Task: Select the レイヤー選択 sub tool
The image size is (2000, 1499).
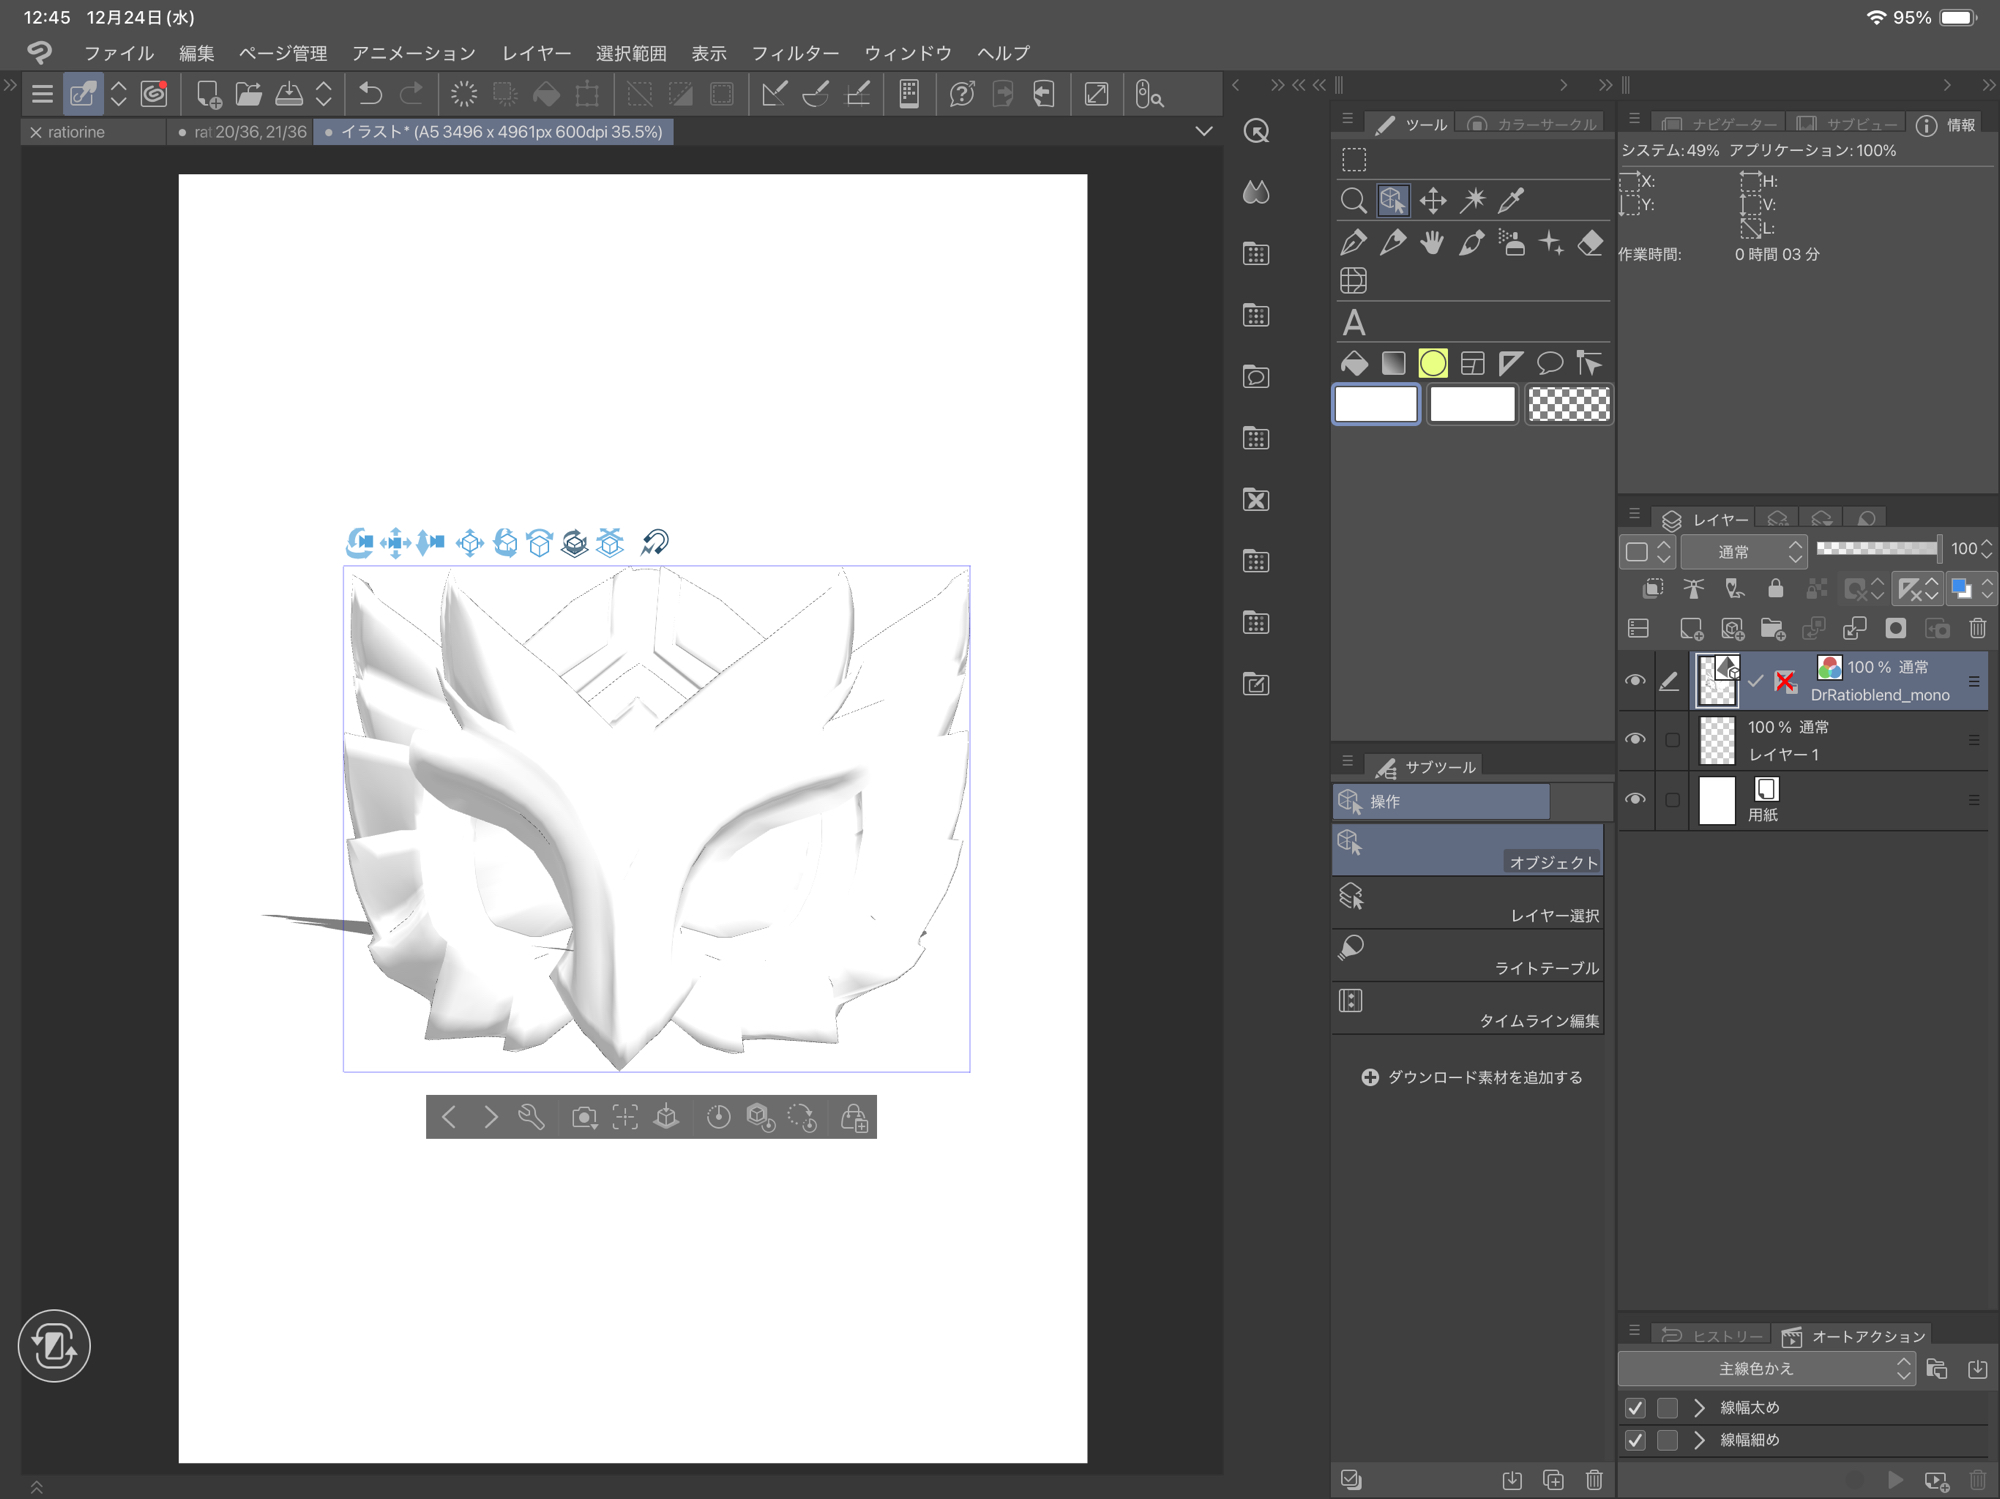Action: 1468,903
